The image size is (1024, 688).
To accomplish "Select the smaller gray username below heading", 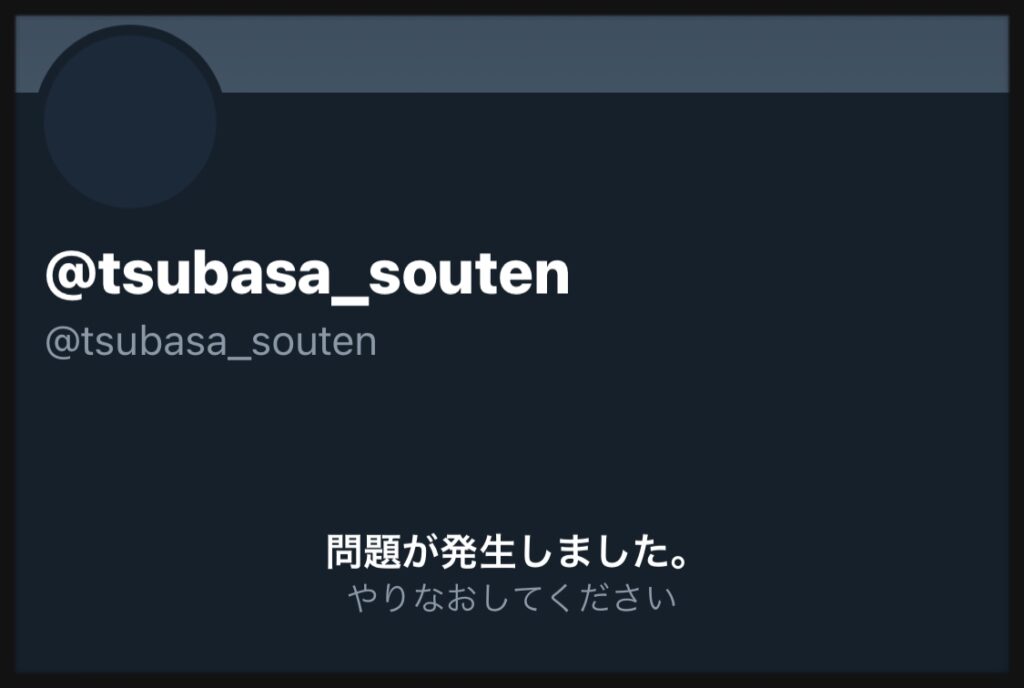I will click(x=211, y=342).
